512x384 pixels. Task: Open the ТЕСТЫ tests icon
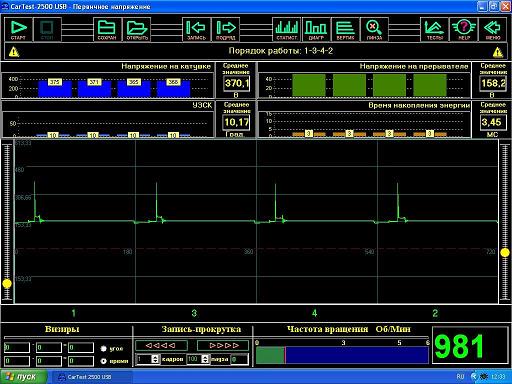(434, 29)
